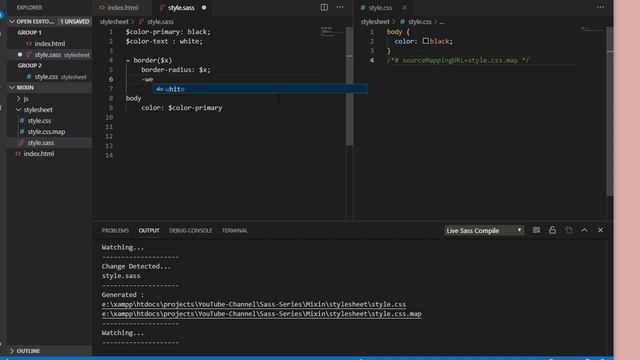Toggle output scroll lock icon

[x=552, y=231]
